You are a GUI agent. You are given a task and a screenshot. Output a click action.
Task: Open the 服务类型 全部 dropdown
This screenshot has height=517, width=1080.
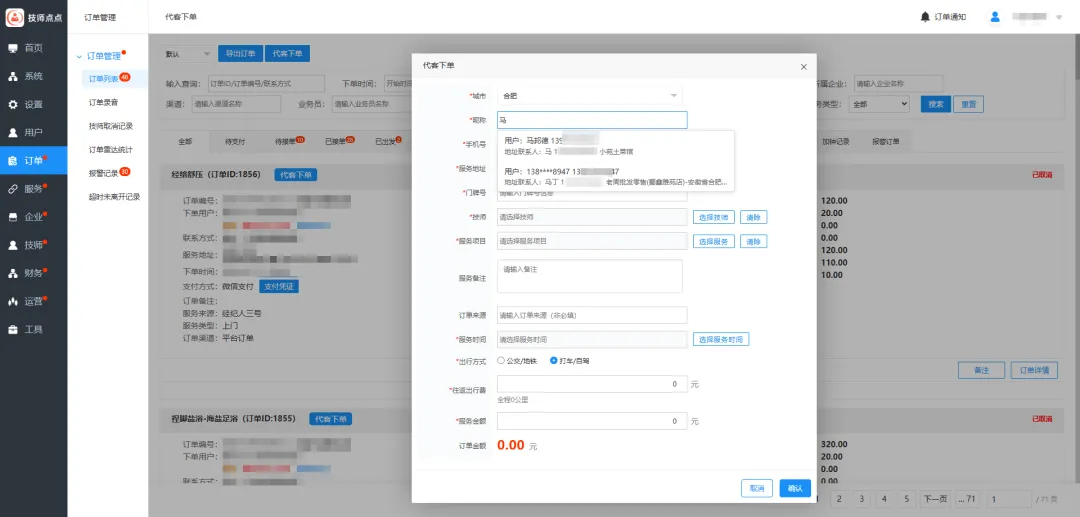(x=880, y=104)
